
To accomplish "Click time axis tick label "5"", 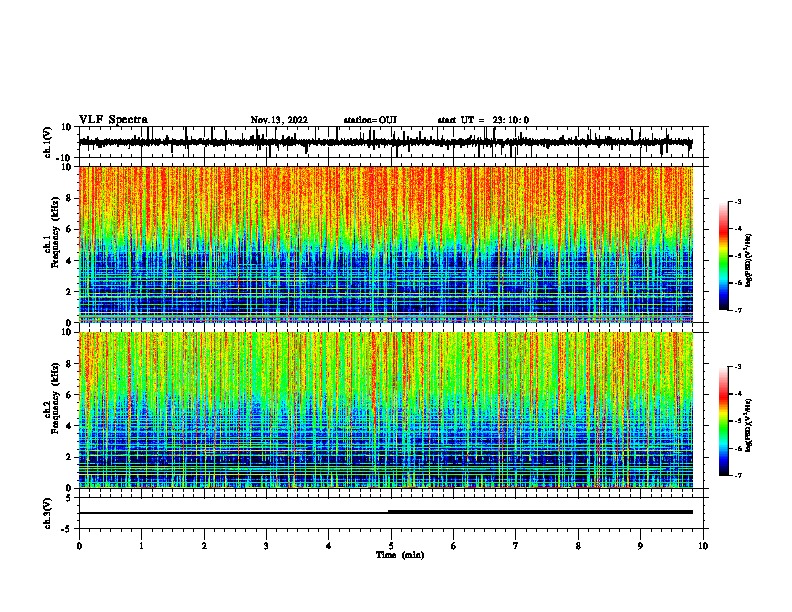I will coord(391,546).
